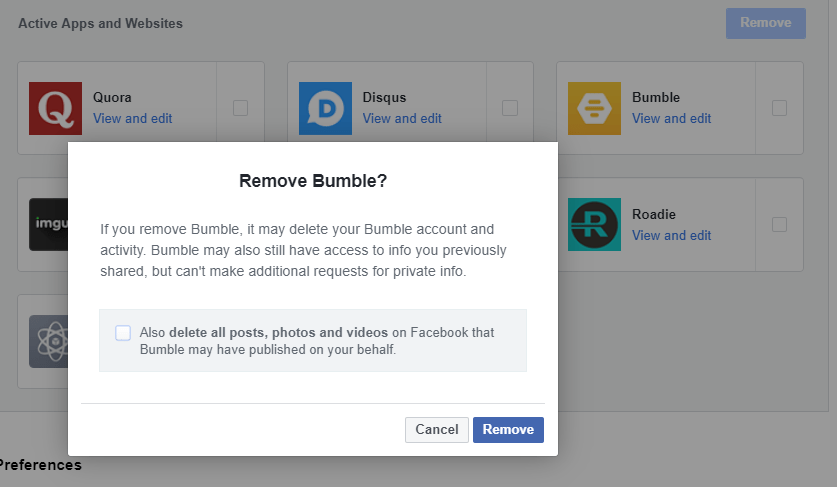Image resolution: width=837 pixels, height=487 pixels.
Task: Click the Disqus app name
Action: tap(384, 98)
